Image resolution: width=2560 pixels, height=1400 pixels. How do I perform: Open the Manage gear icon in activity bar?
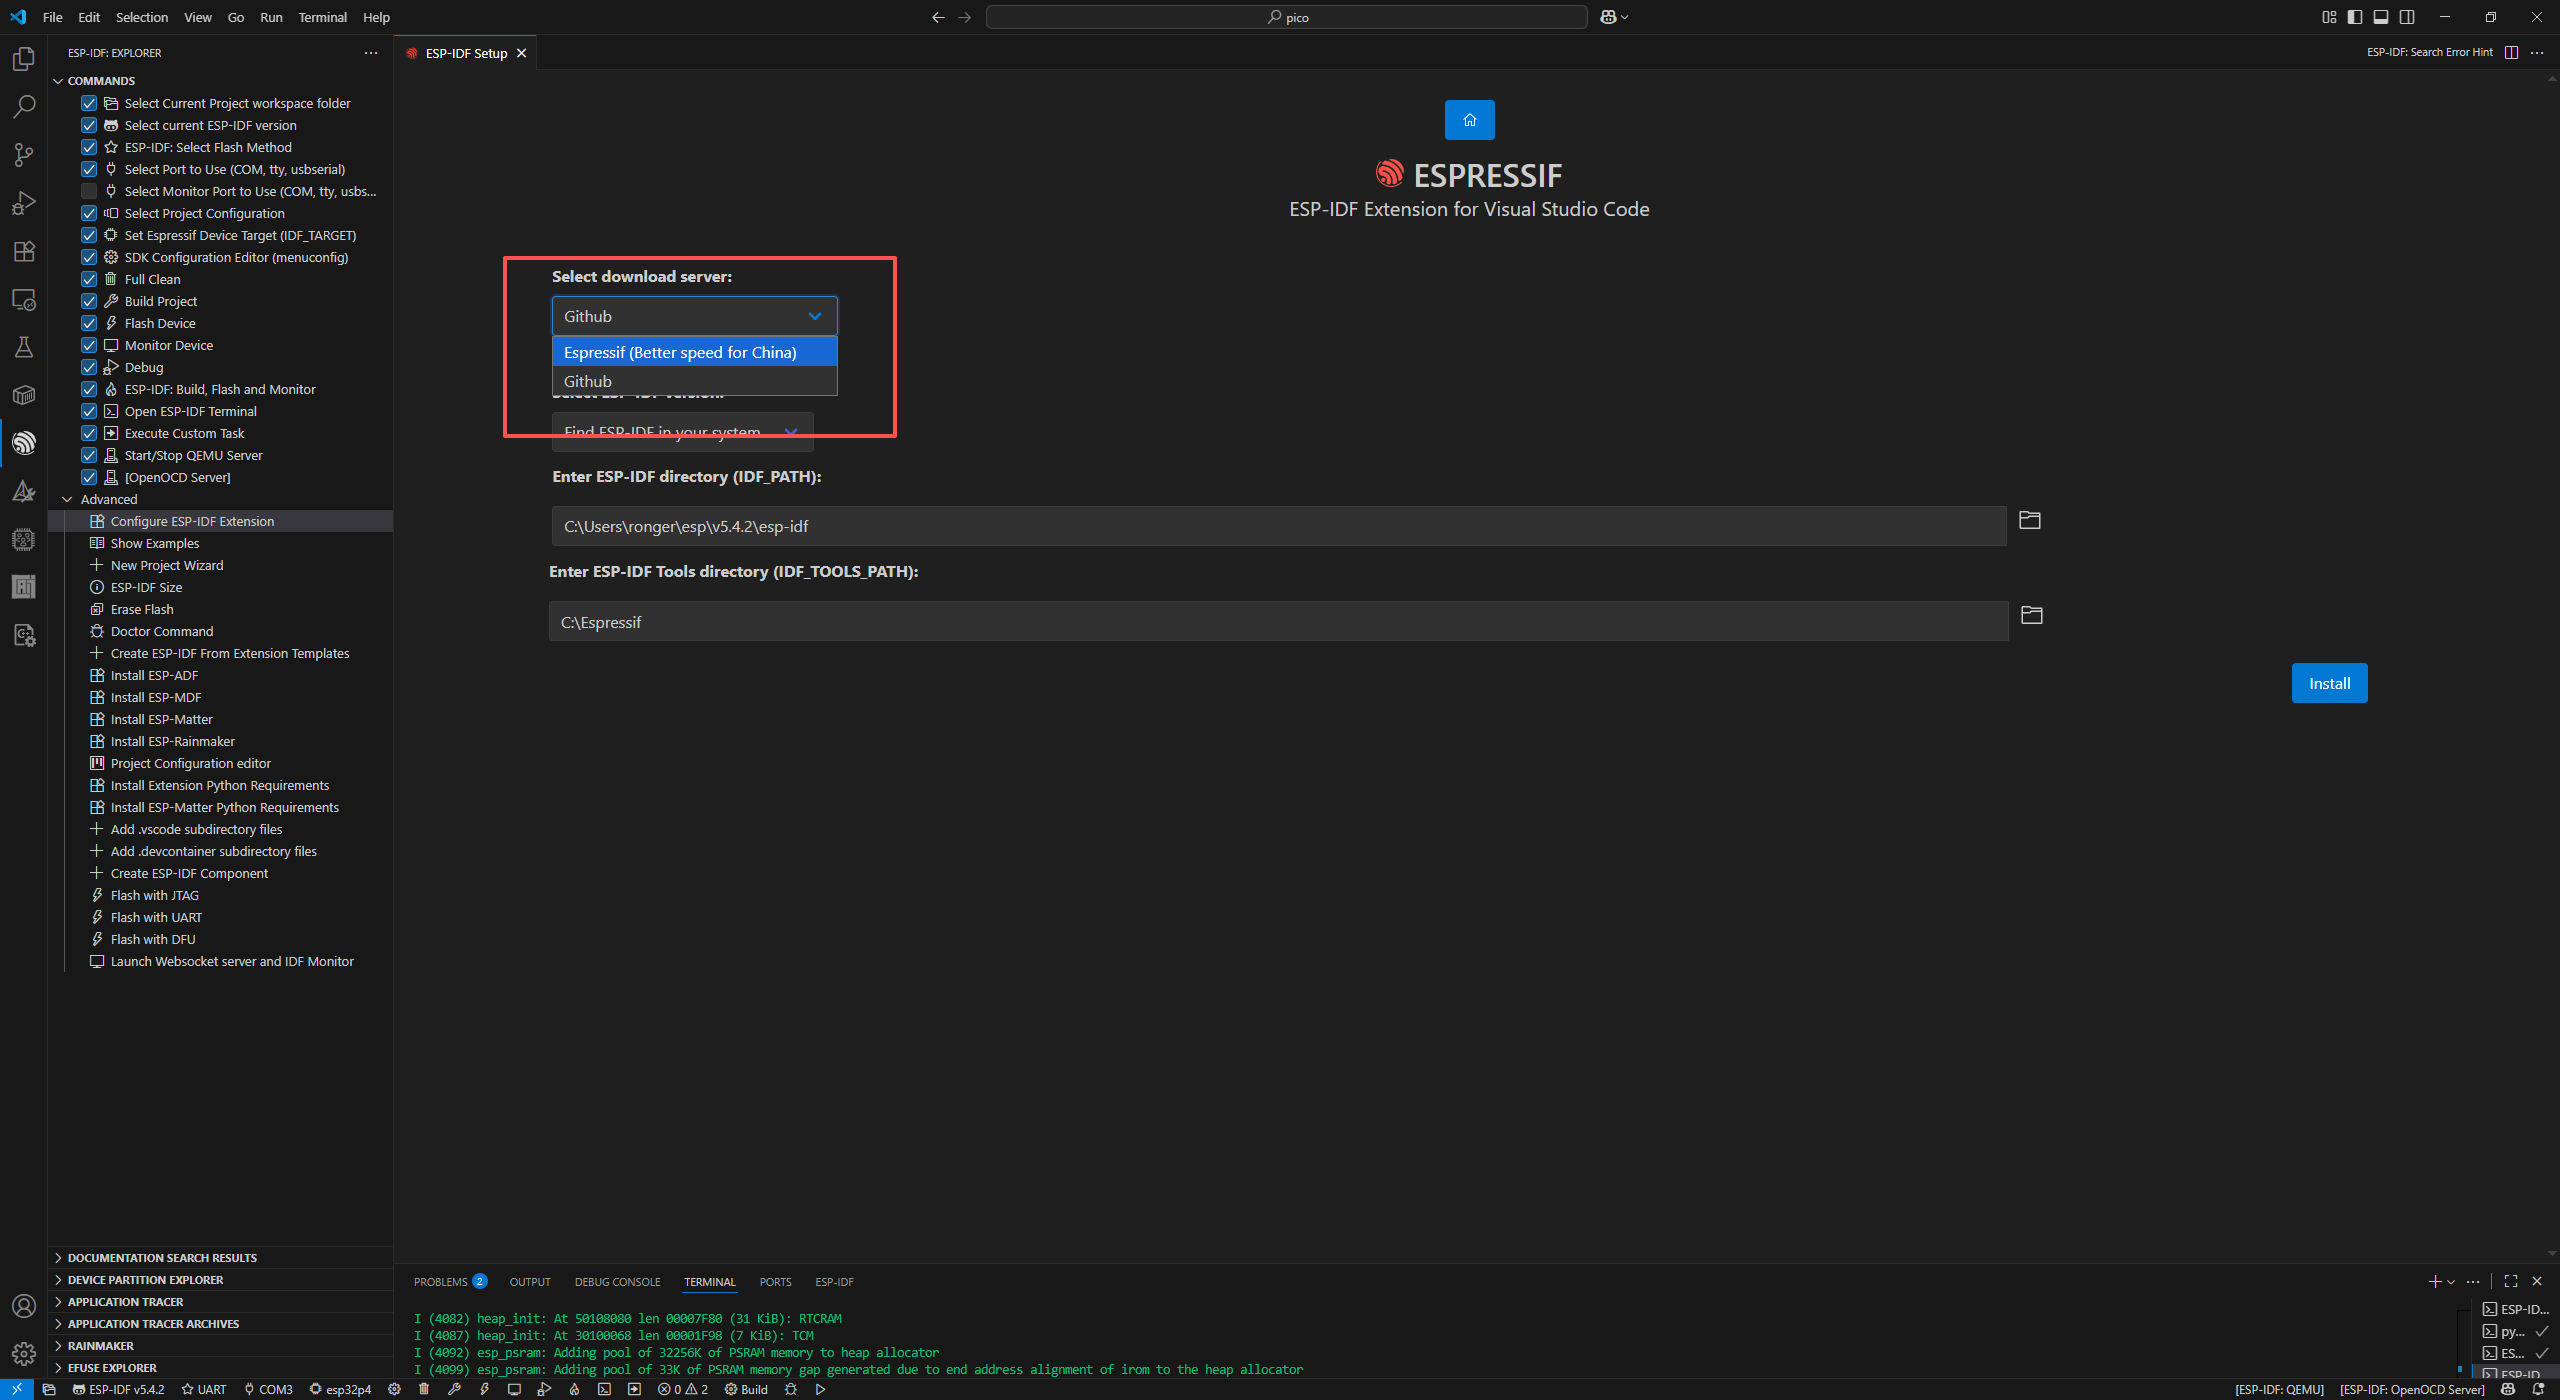[24, 1353]
